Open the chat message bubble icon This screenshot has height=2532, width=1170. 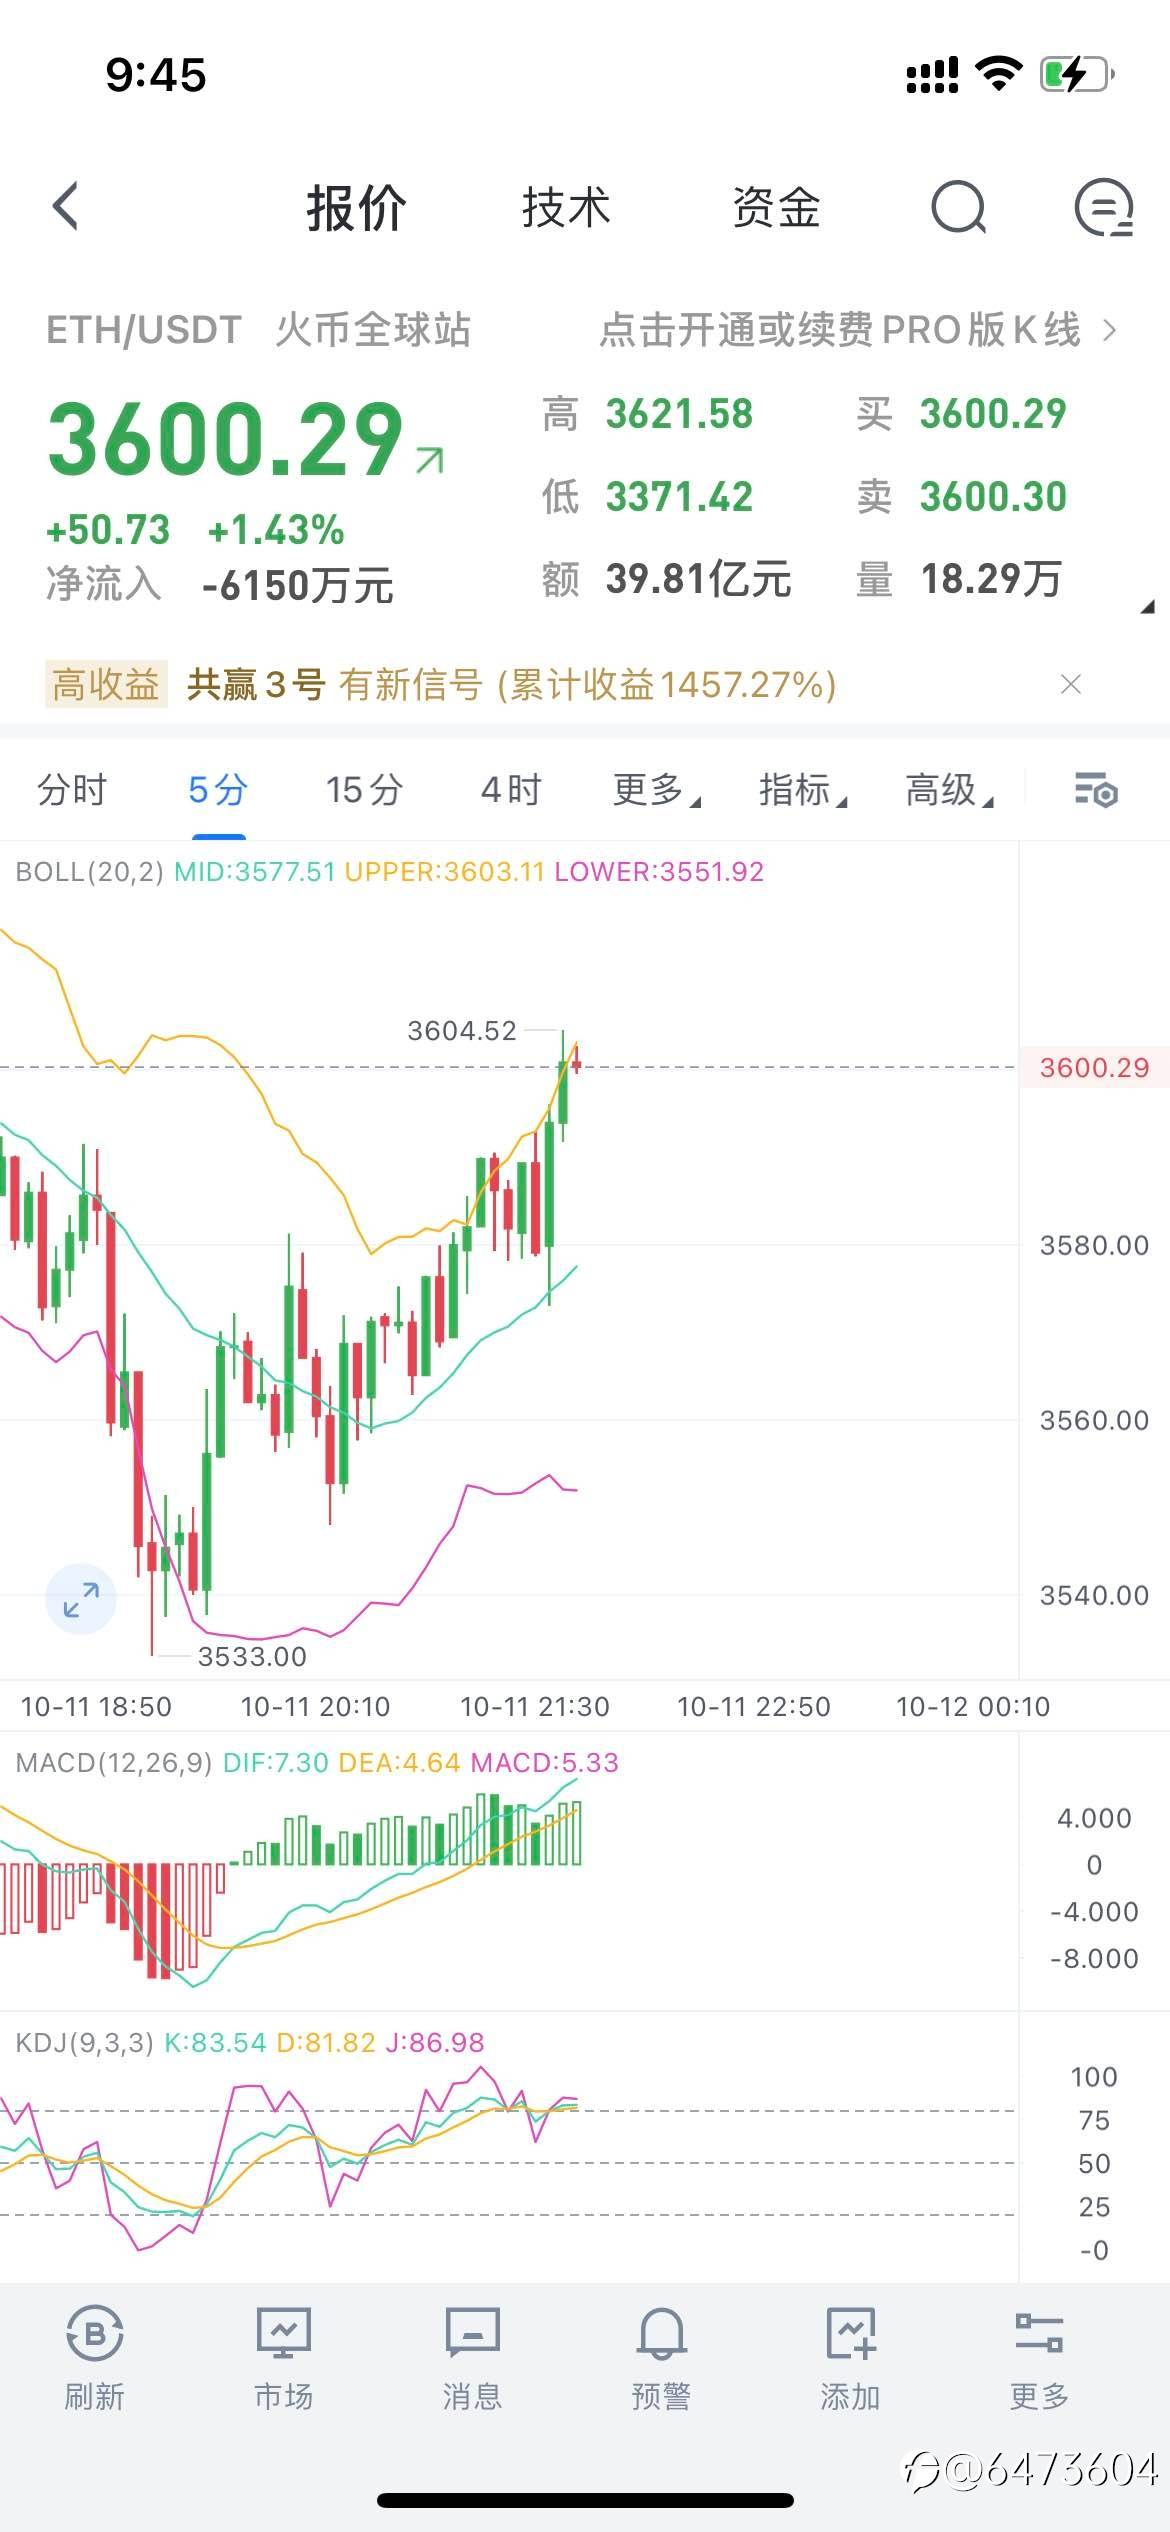1103,208
